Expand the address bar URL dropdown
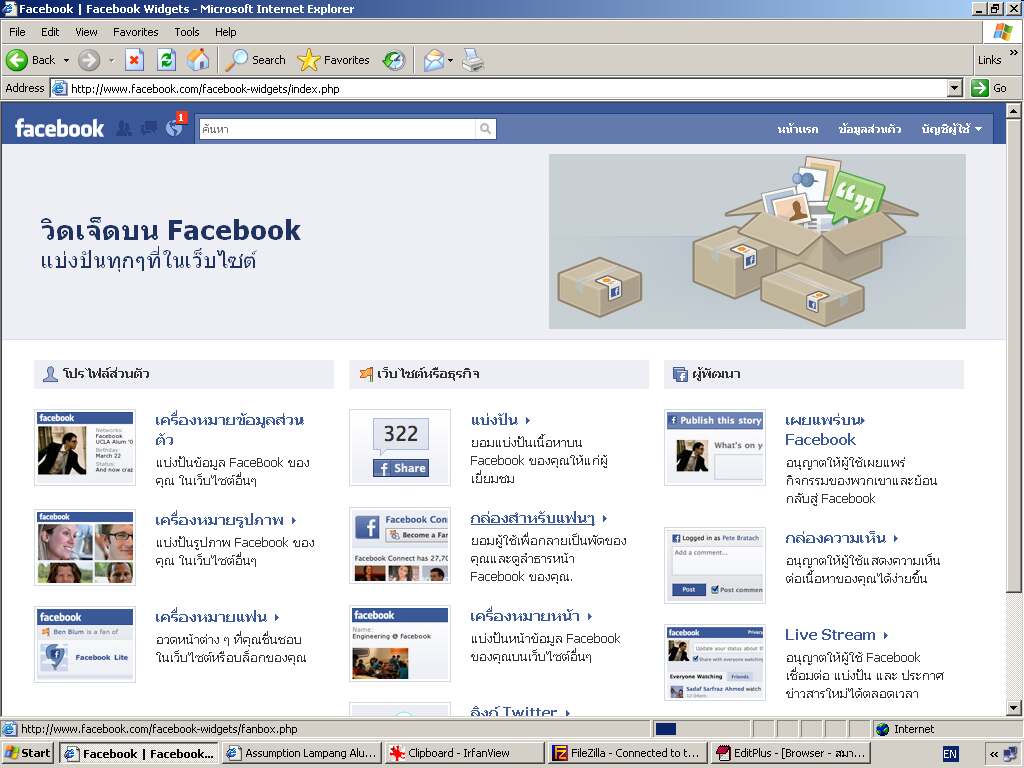 [x=953, y=88]
